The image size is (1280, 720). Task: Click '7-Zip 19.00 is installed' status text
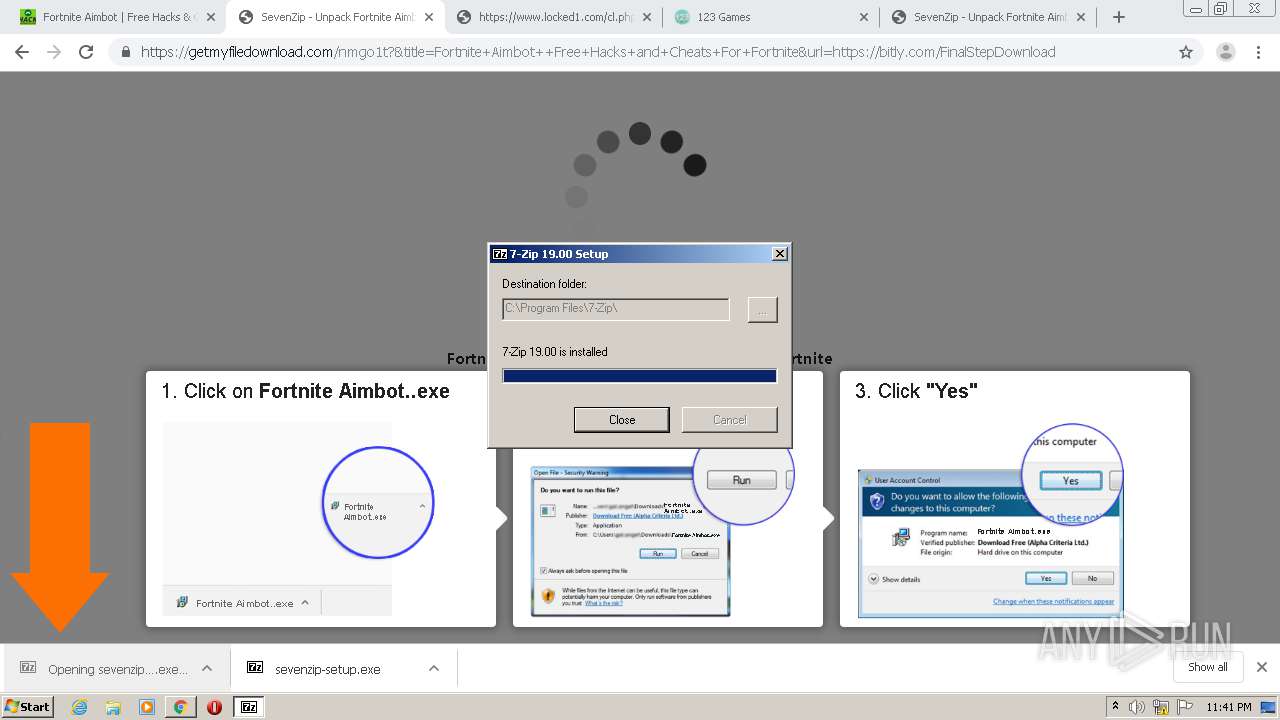pos(554,352)
